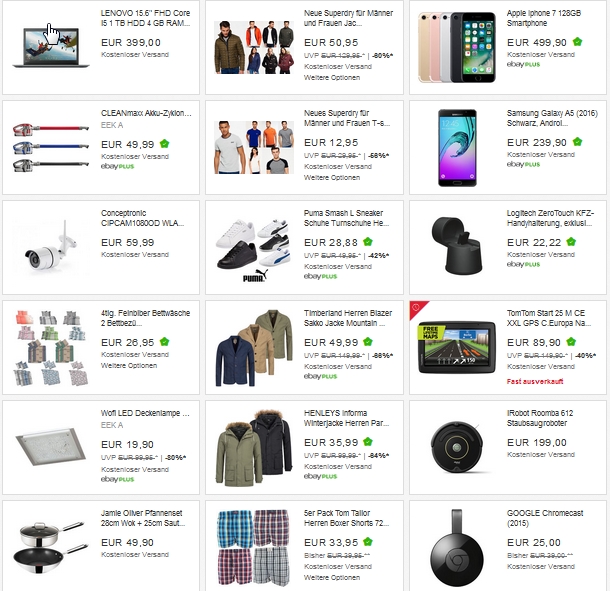Open the iRobot Roomba 612 listing title
This screenshot has height=591, width=610.
pos(540,418)
